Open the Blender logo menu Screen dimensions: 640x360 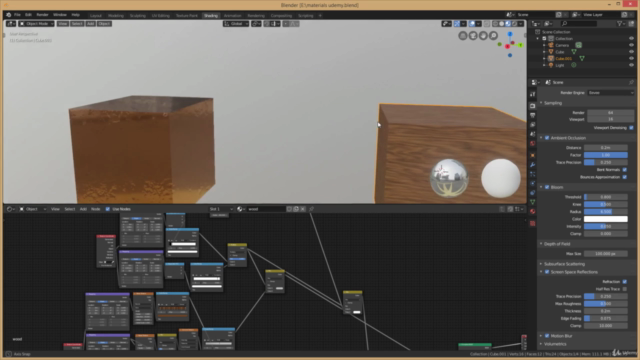tap(9, 15)
